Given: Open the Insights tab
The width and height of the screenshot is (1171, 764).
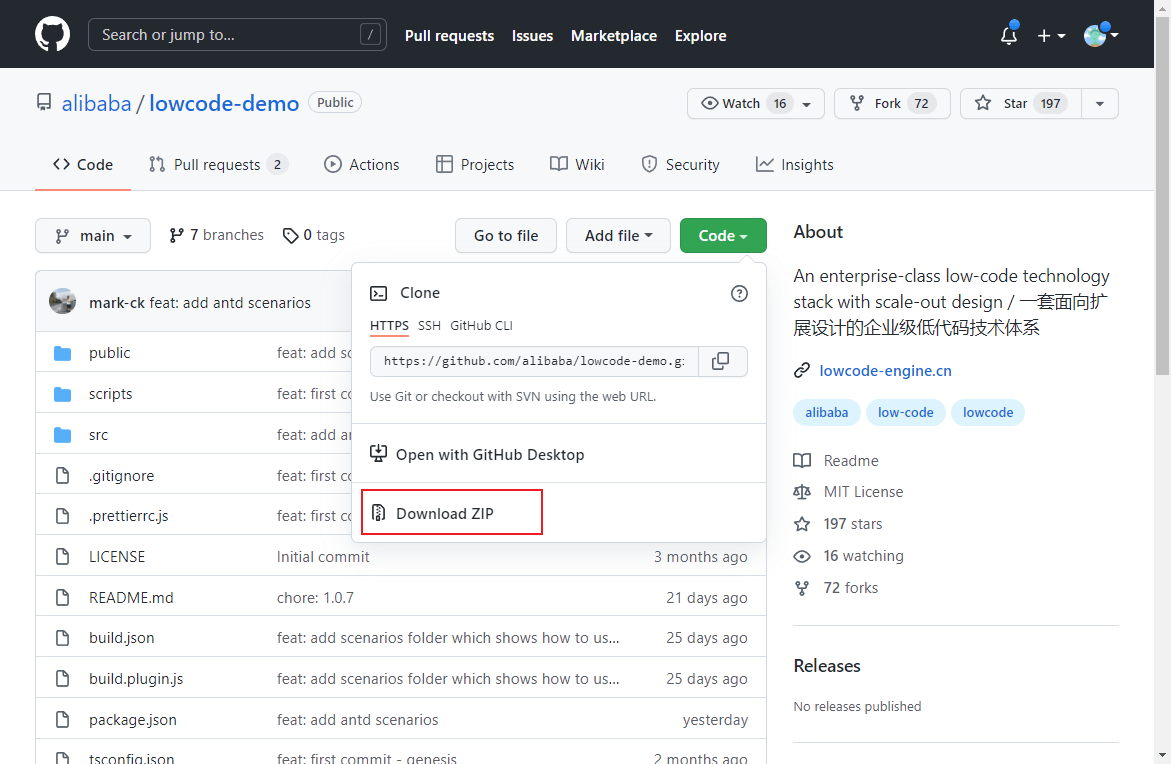Looking at the screenshot, I should 795,164.
